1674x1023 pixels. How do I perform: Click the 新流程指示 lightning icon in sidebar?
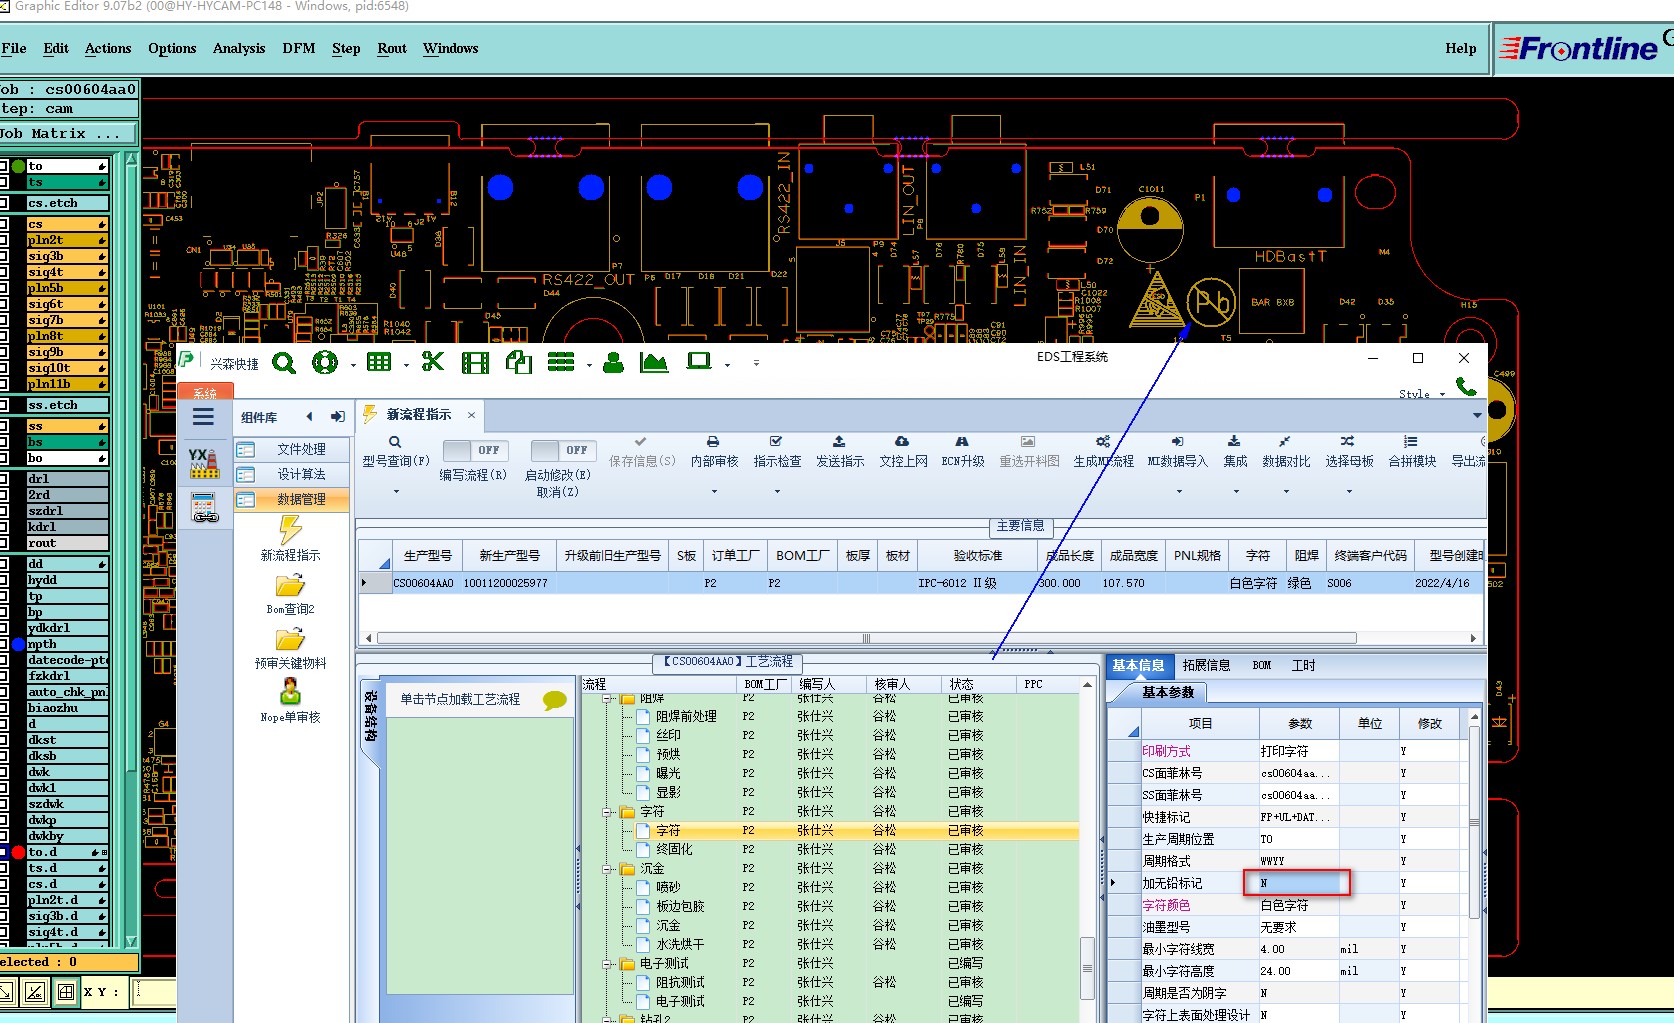290,530
